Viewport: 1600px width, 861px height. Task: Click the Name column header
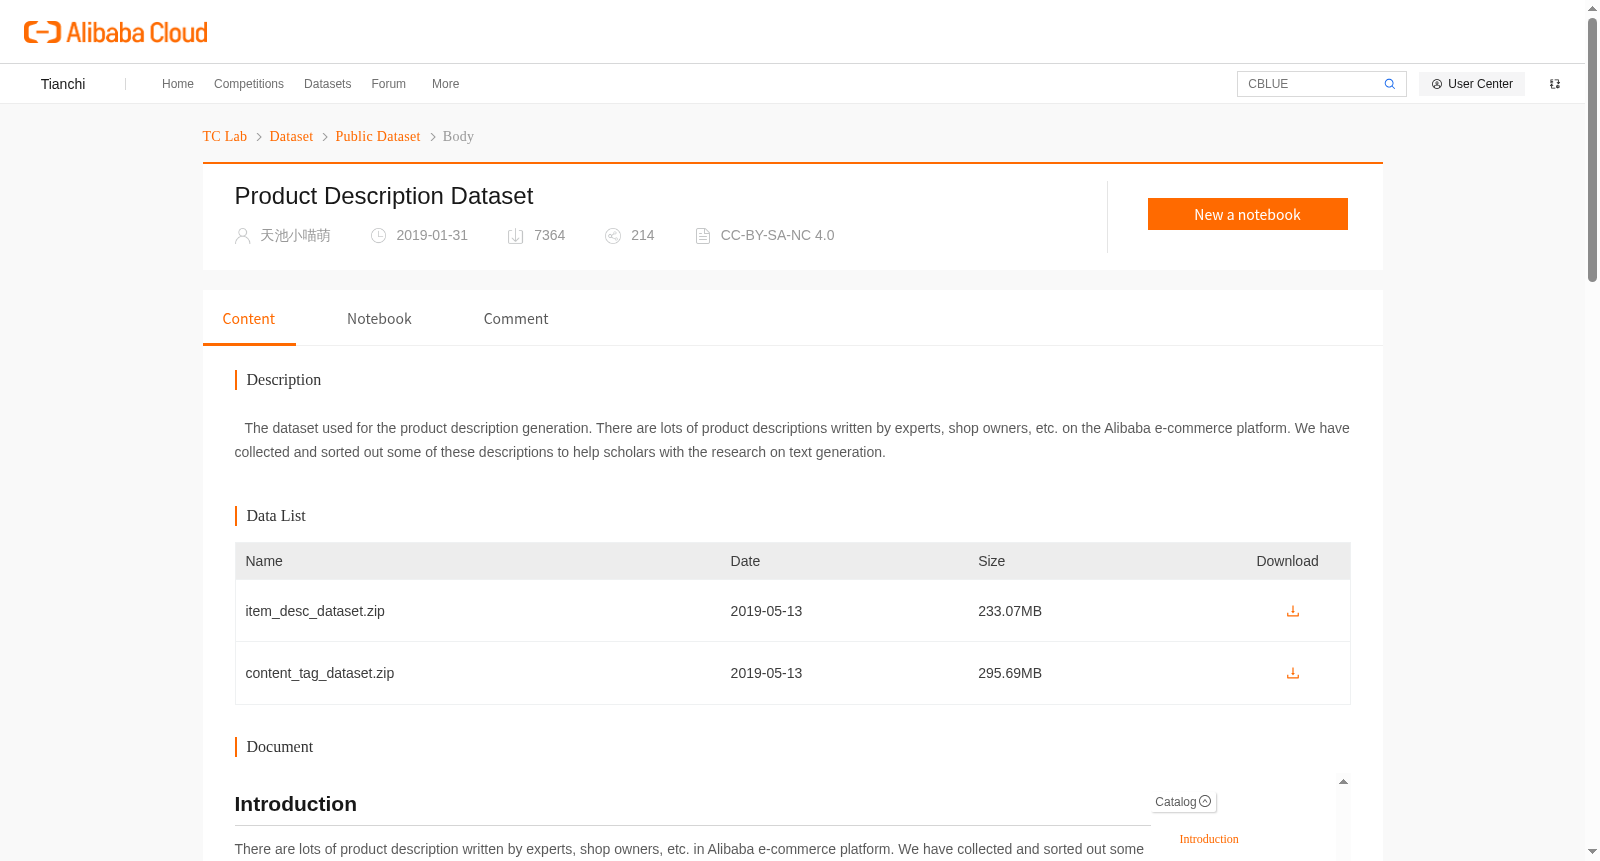click(x=264, y=561)
